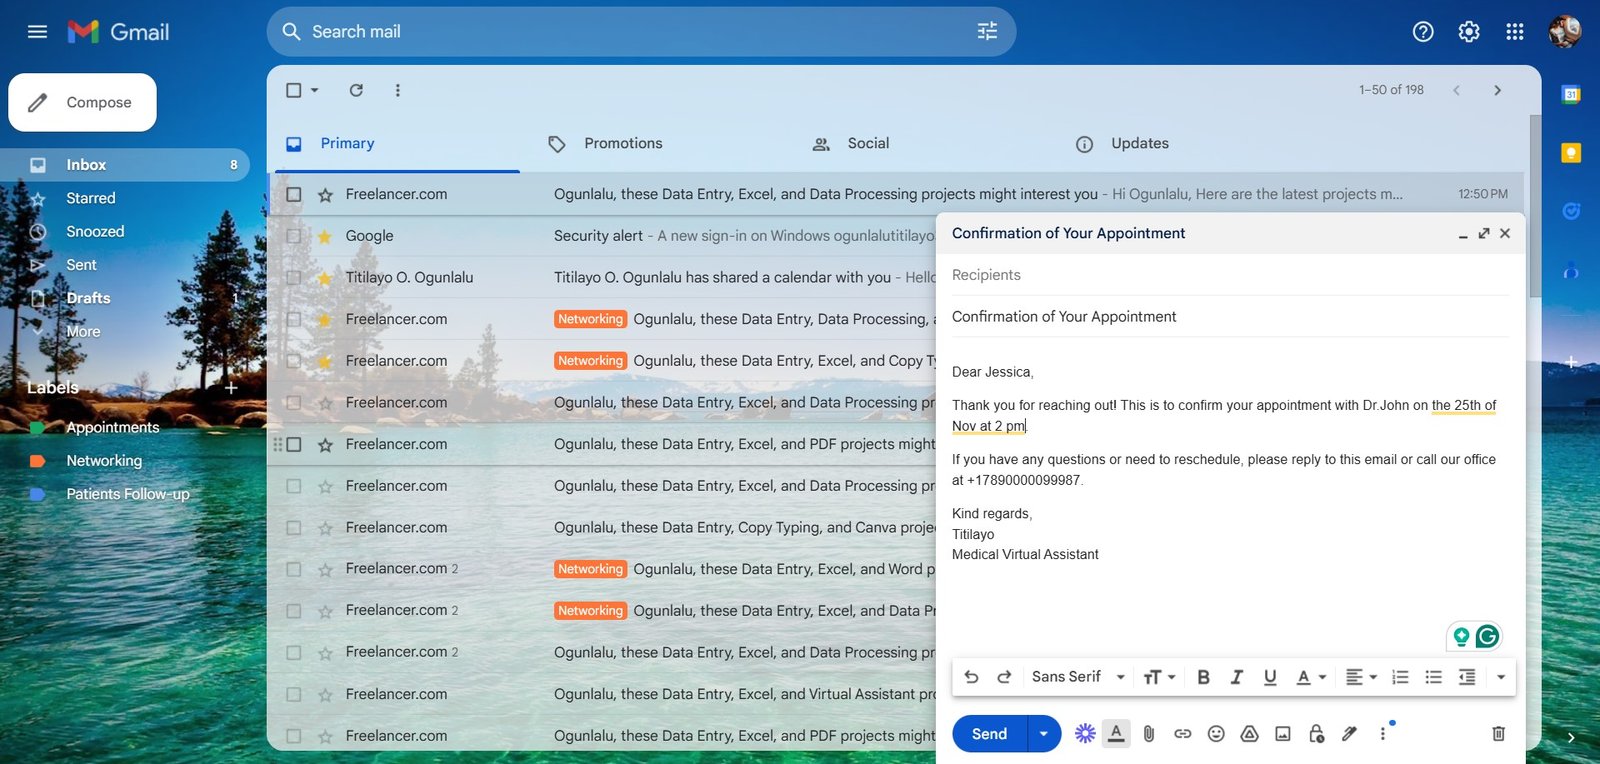Indent less in compose
This screenshot has width=1600, height=764.
(x=1467, y=677)
